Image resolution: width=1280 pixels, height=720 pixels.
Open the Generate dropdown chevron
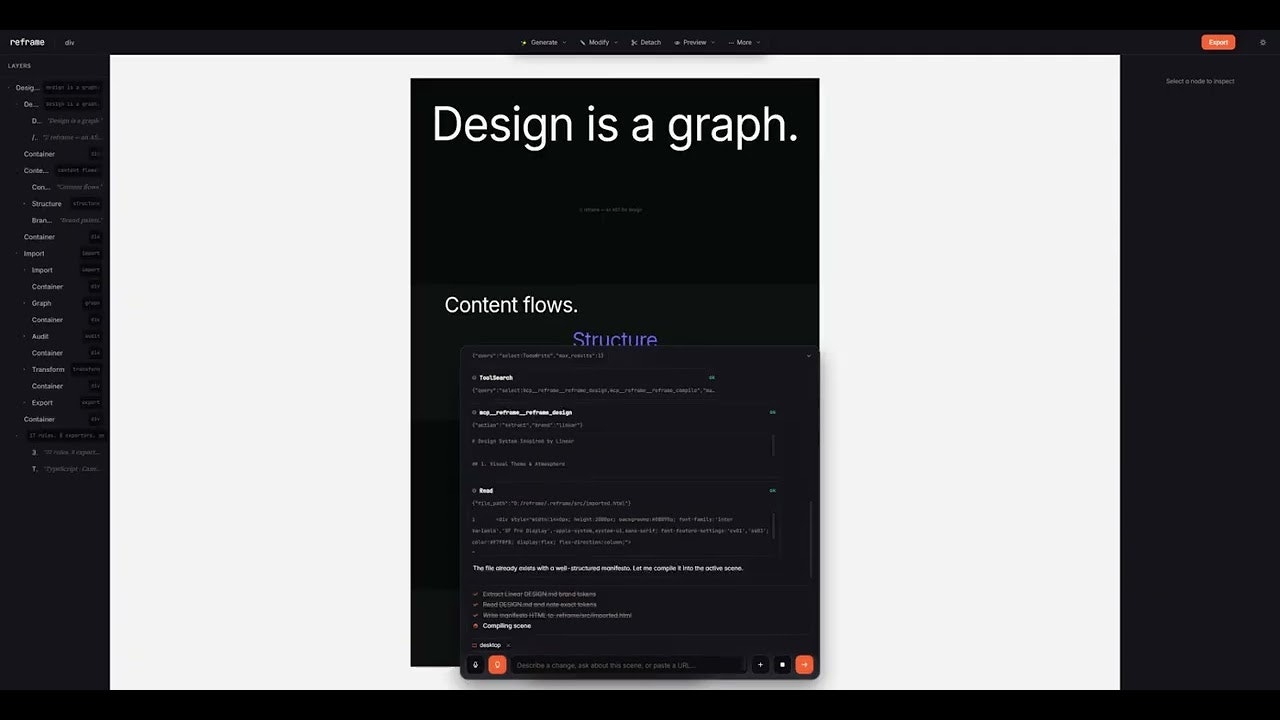click(x=564, y=42)
